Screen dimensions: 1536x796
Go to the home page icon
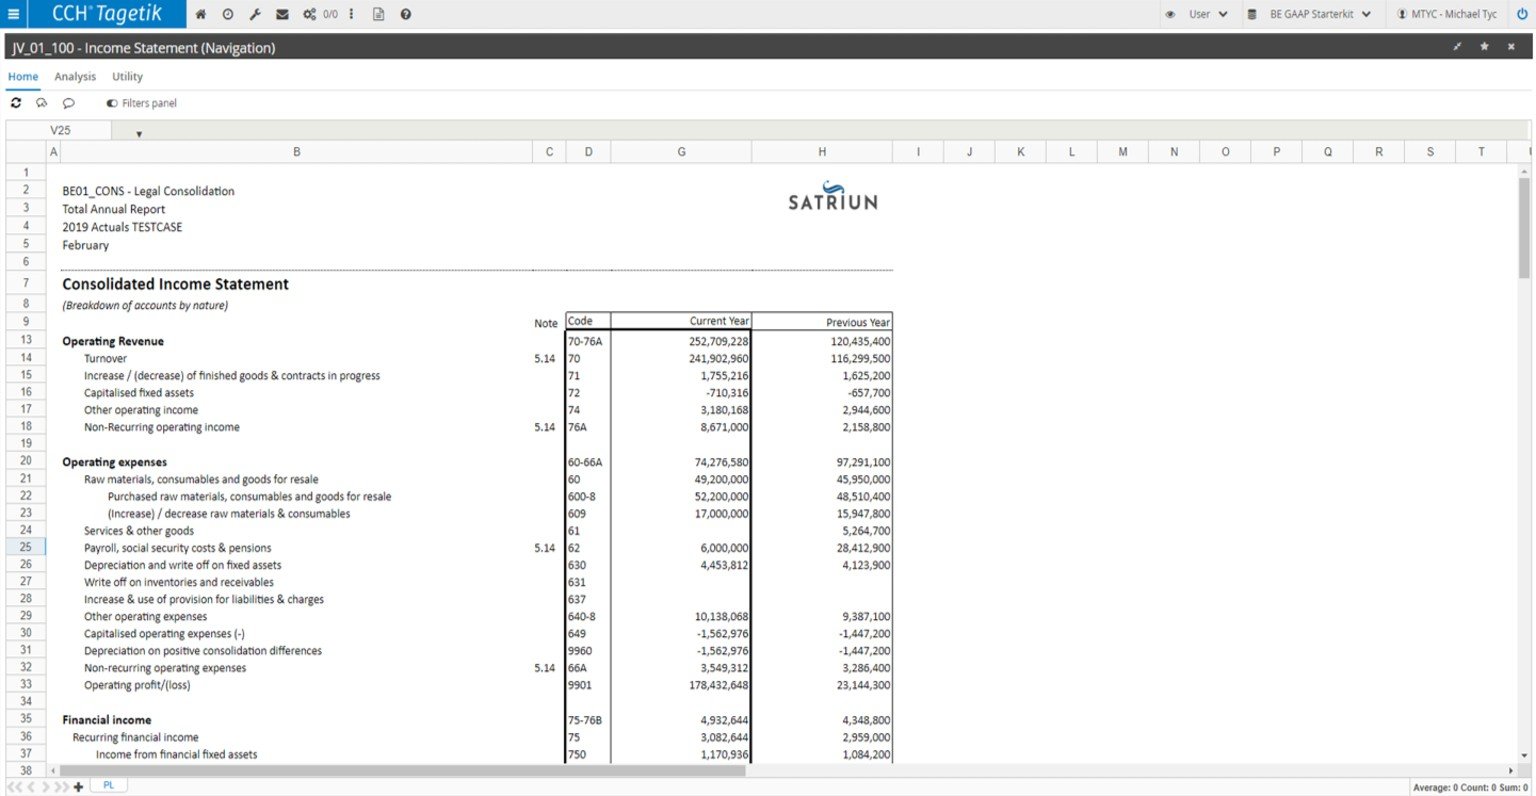tap(201, 14)
